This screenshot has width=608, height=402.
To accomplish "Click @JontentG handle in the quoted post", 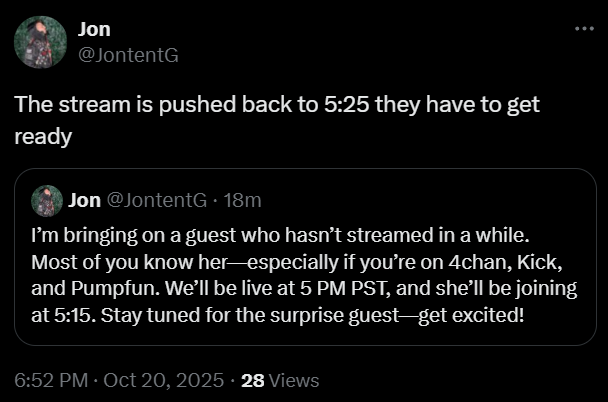I will 154,200.
